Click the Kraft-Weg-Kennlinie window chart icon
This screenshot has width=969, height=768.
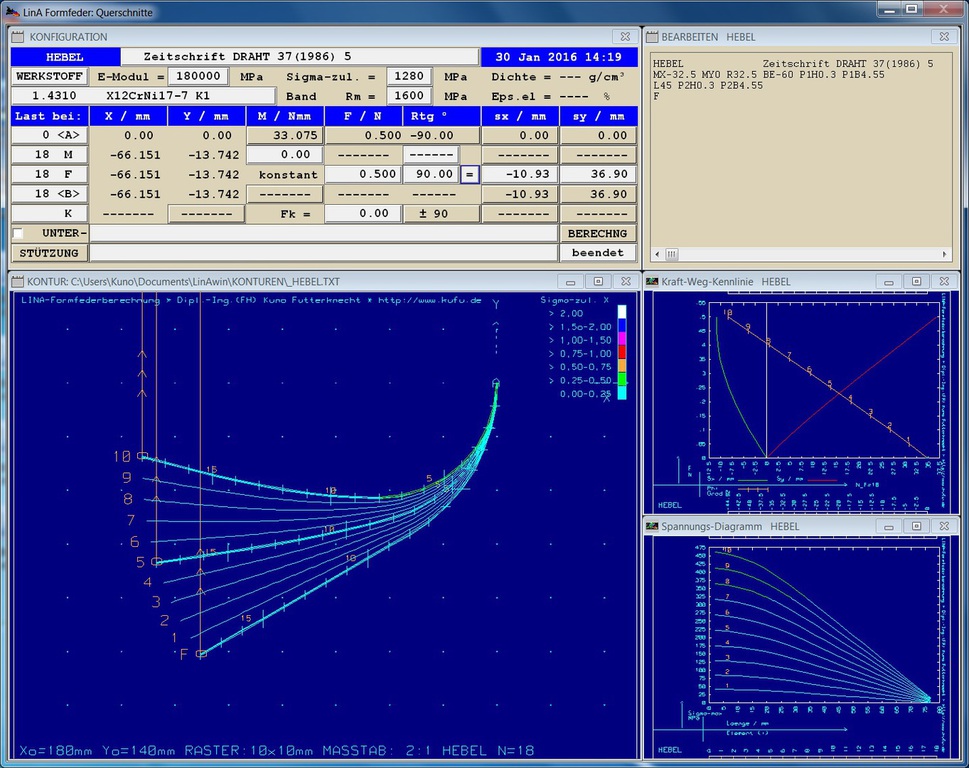point(651,282)
